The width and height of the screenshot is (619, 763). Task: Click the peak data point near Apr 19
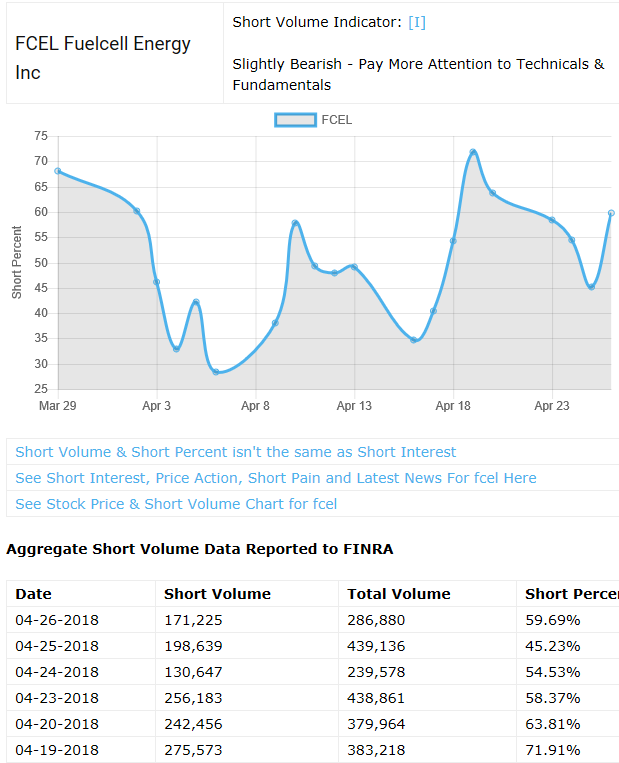[473, 152]
